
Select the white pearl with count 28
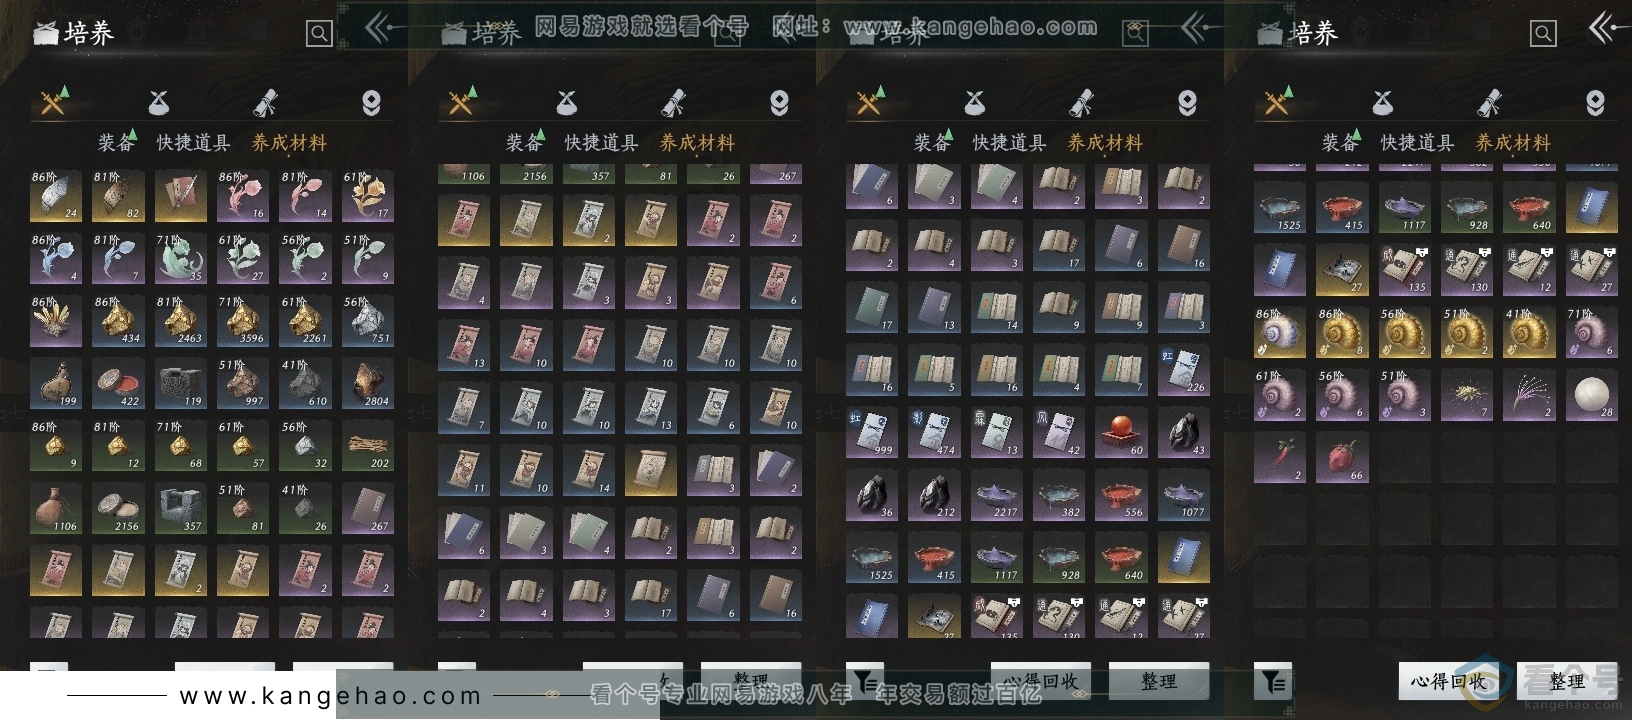(1591, 394)
